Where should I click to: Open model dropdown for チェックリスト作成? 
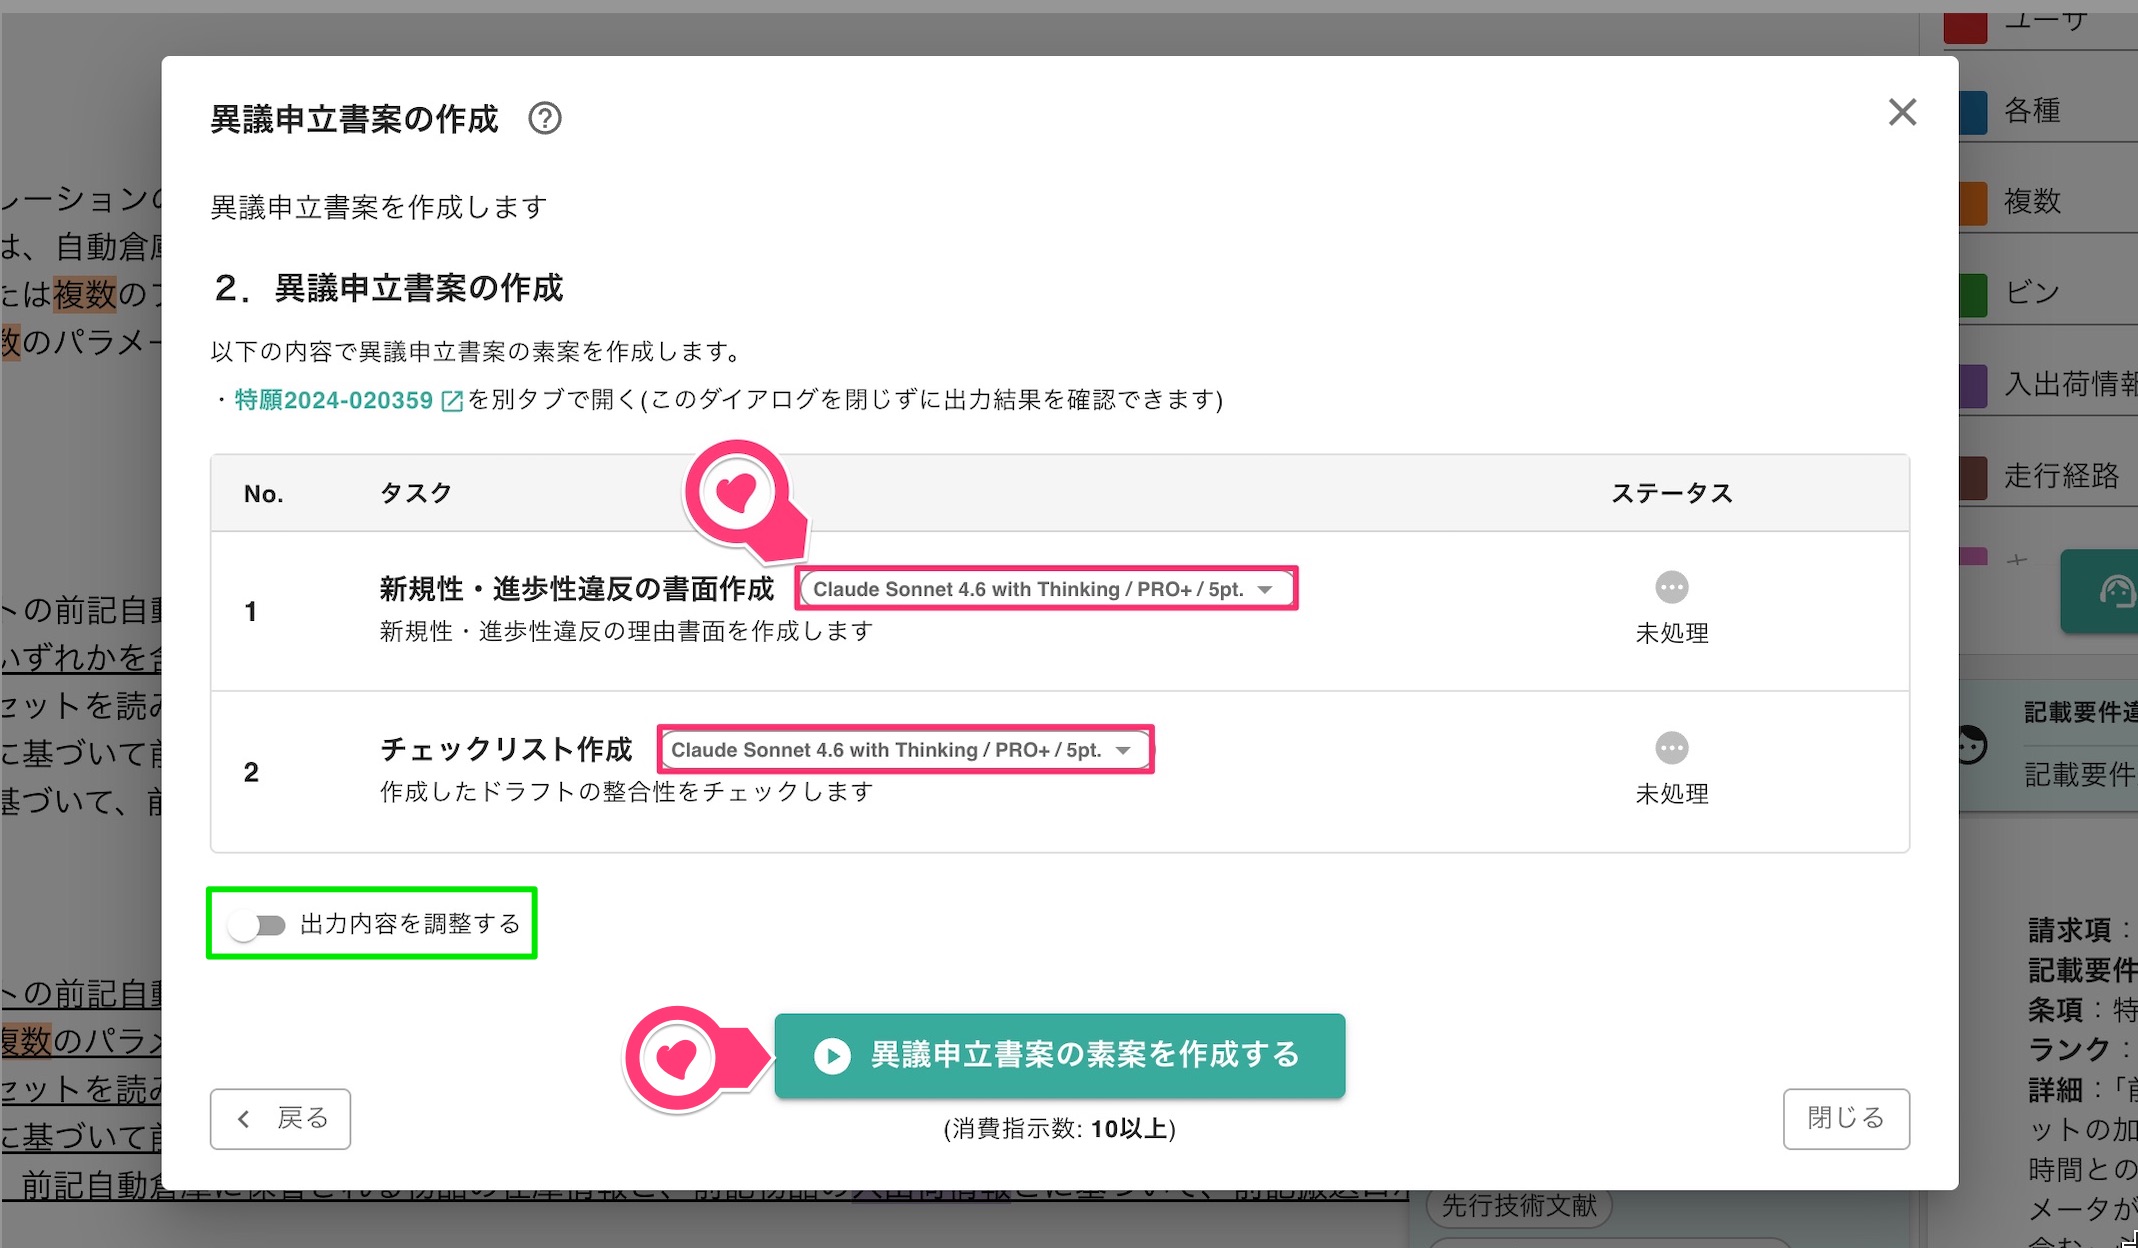point(904,750)
